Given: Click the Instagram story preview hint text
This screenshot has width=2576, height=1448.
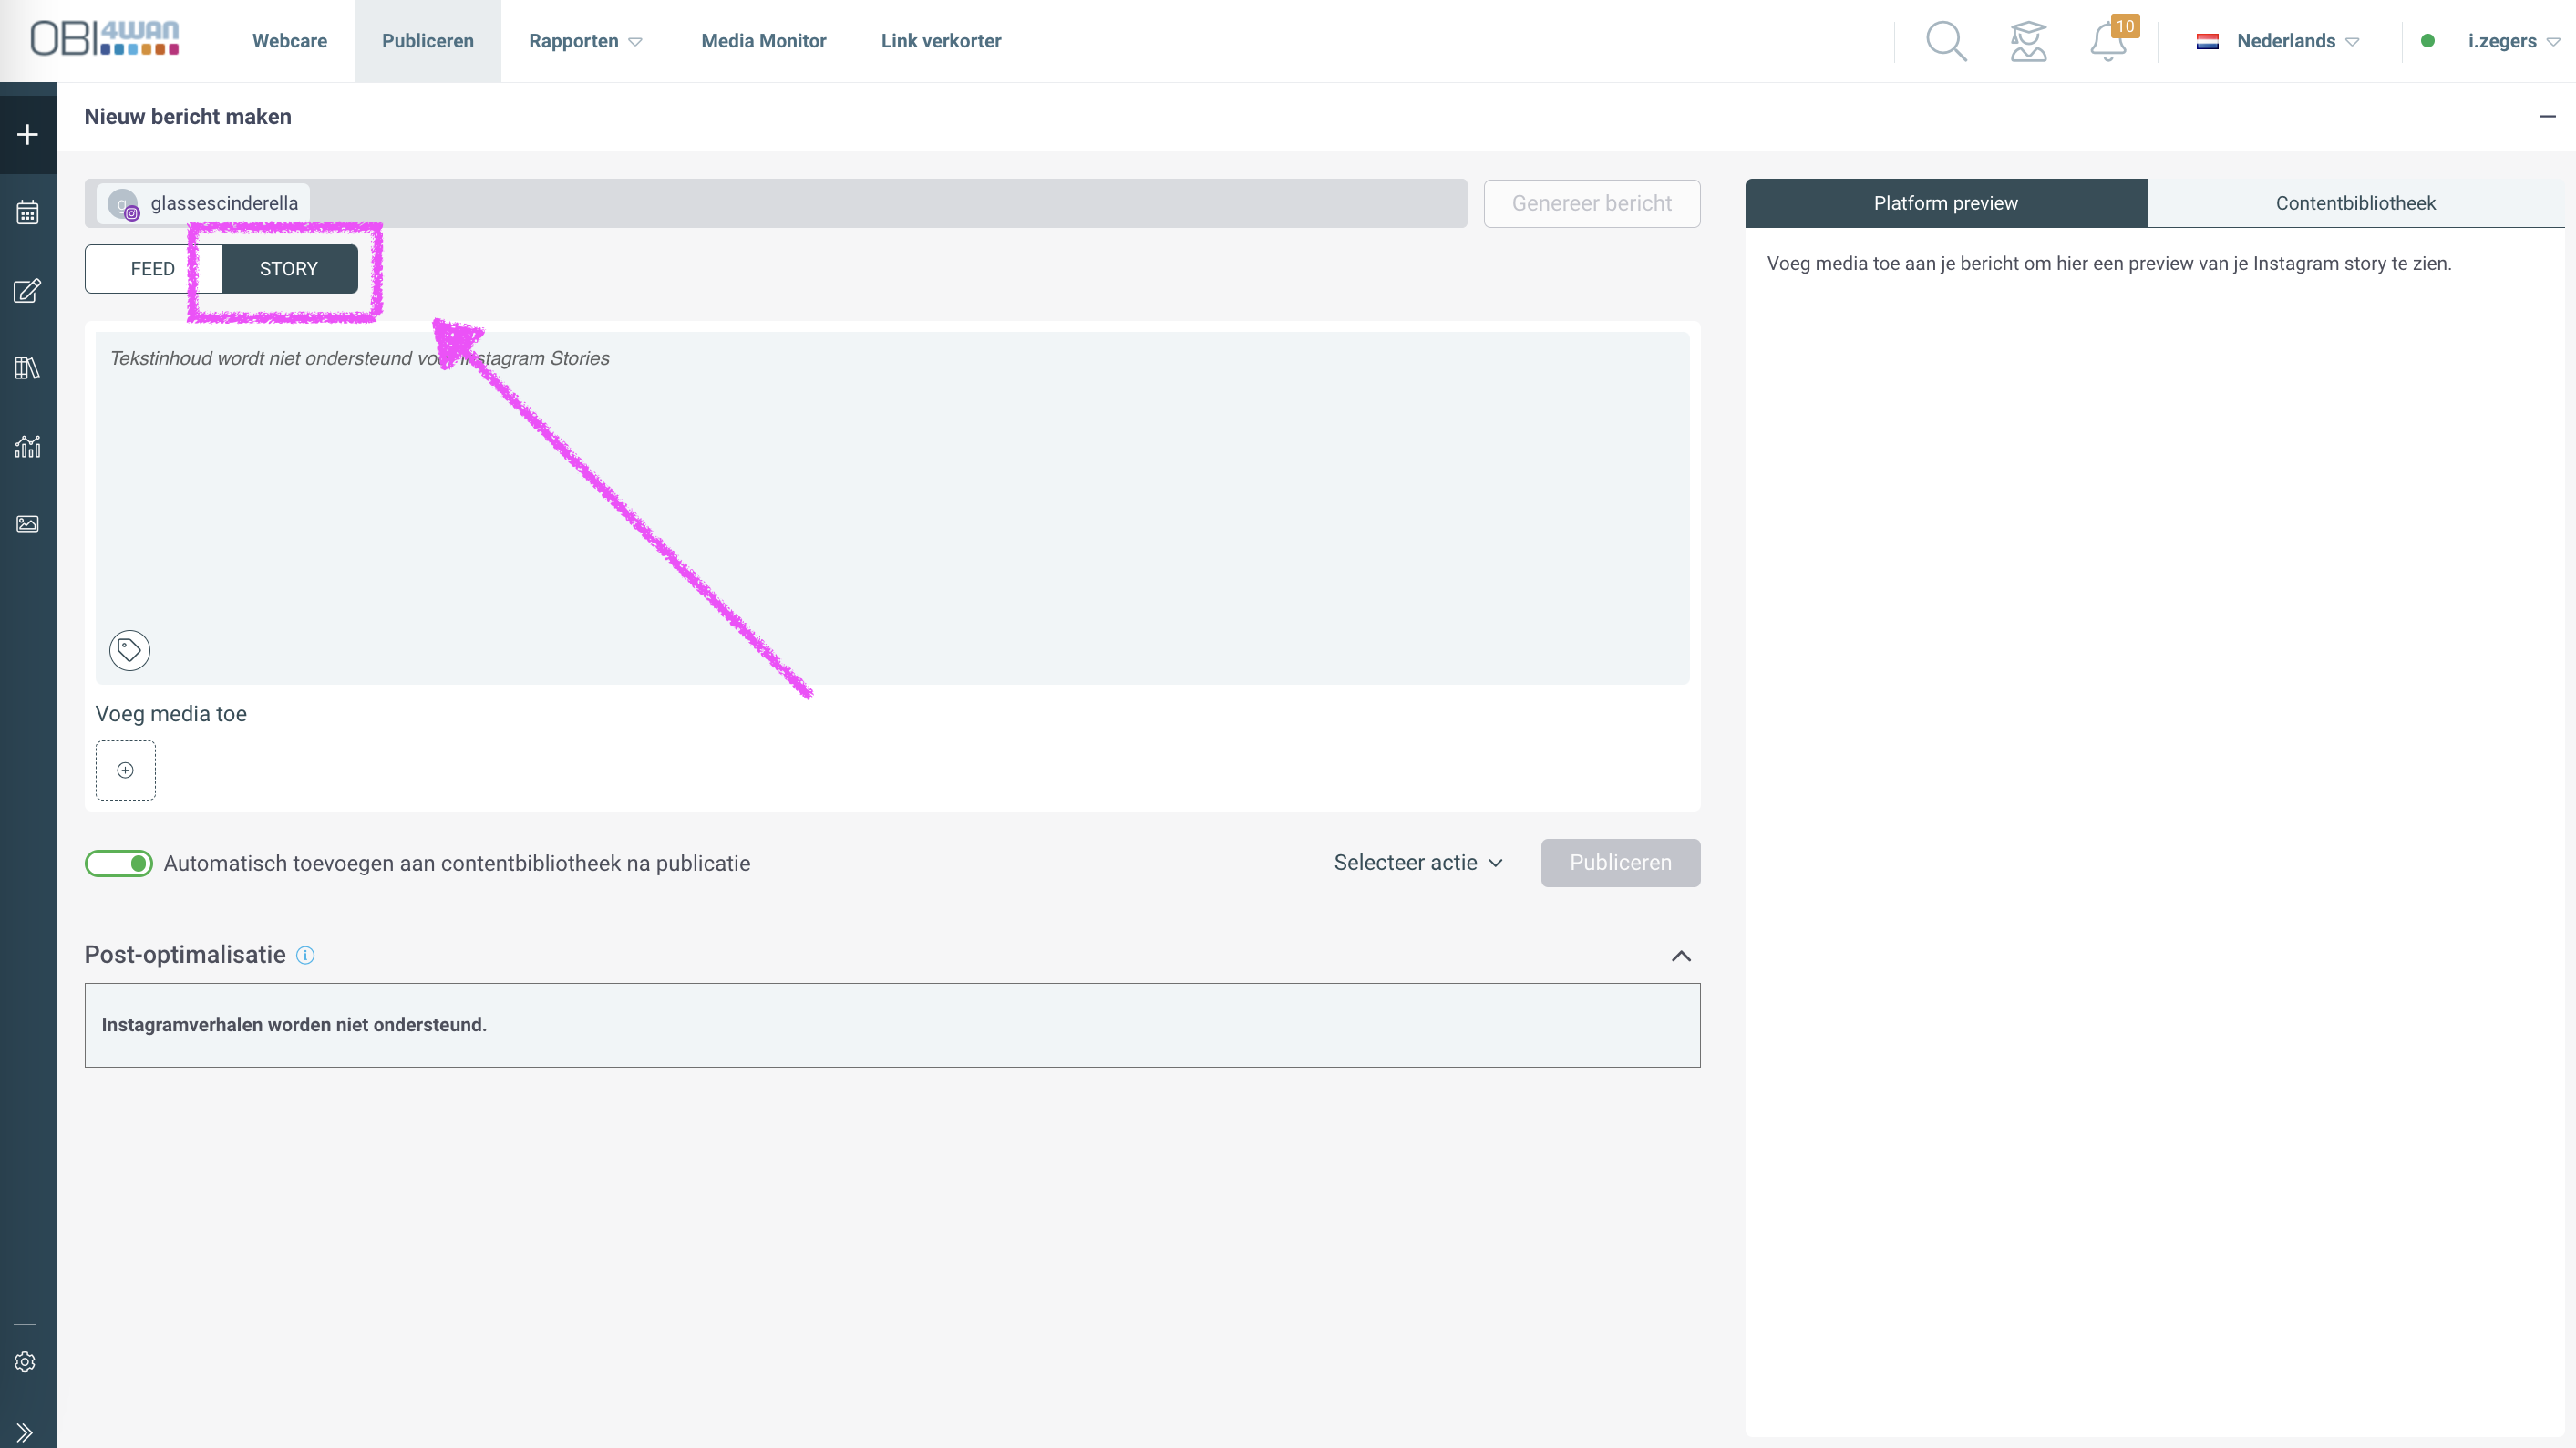Looking at the screenshot, I should pyautogui.click(x=2109, y=264).
